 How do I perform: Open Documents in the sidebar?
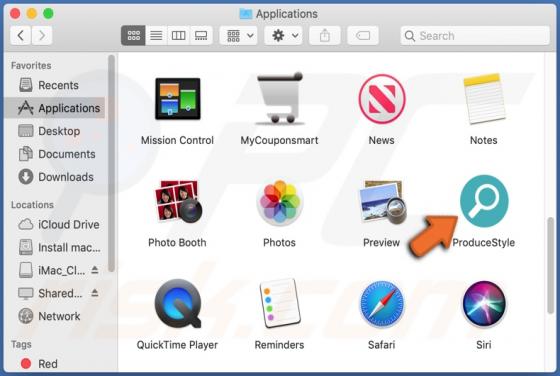click(x=55, y=154)
